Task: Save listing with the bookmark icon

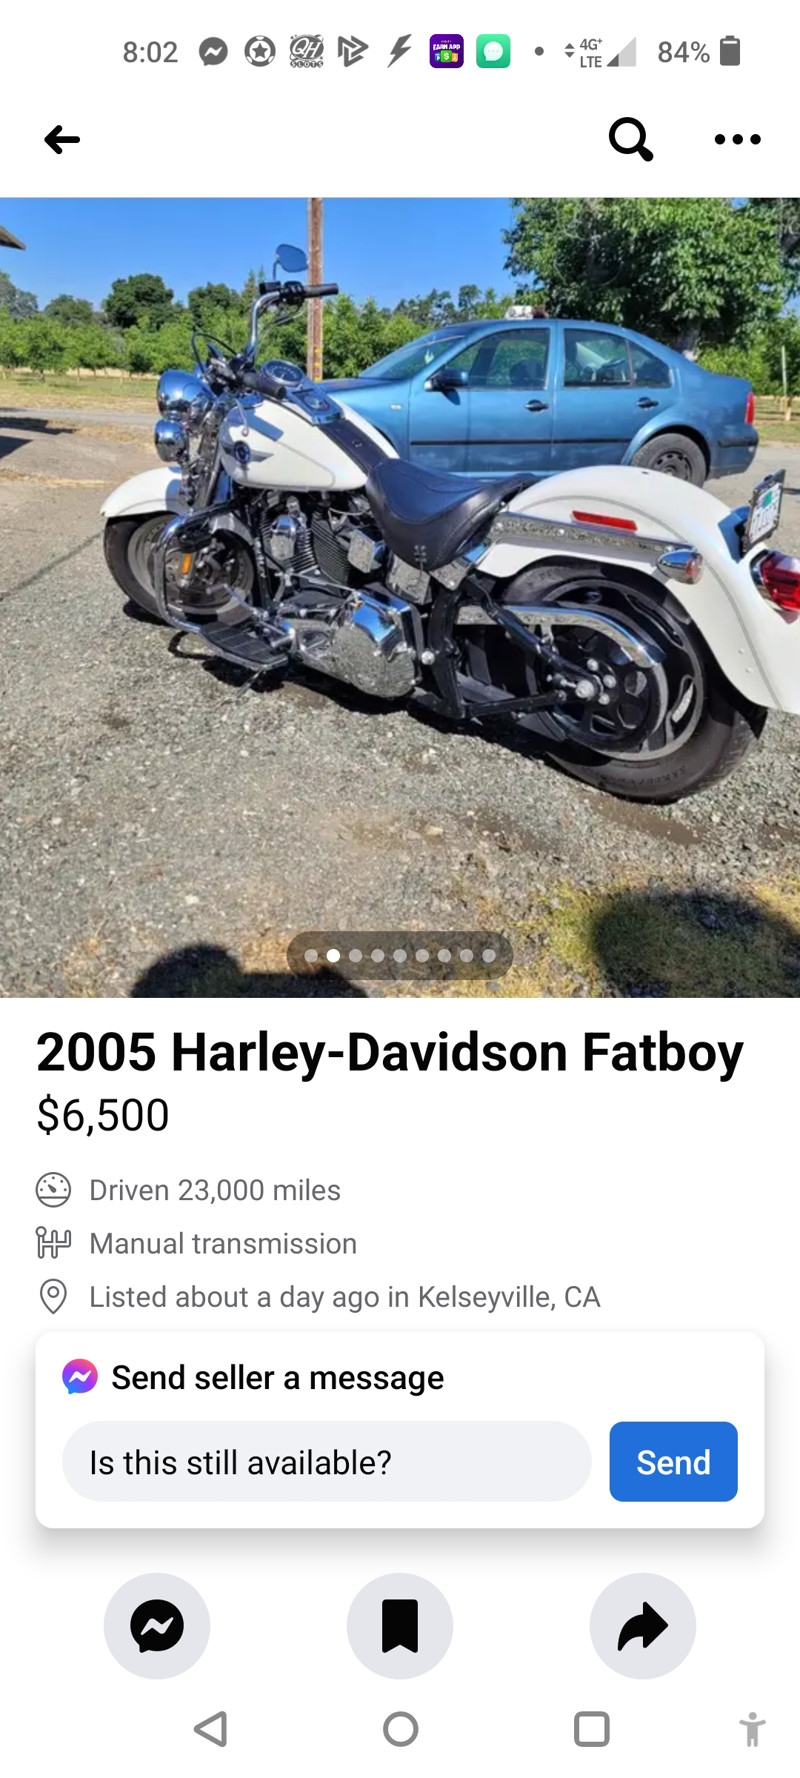Action: point(400,1625)
